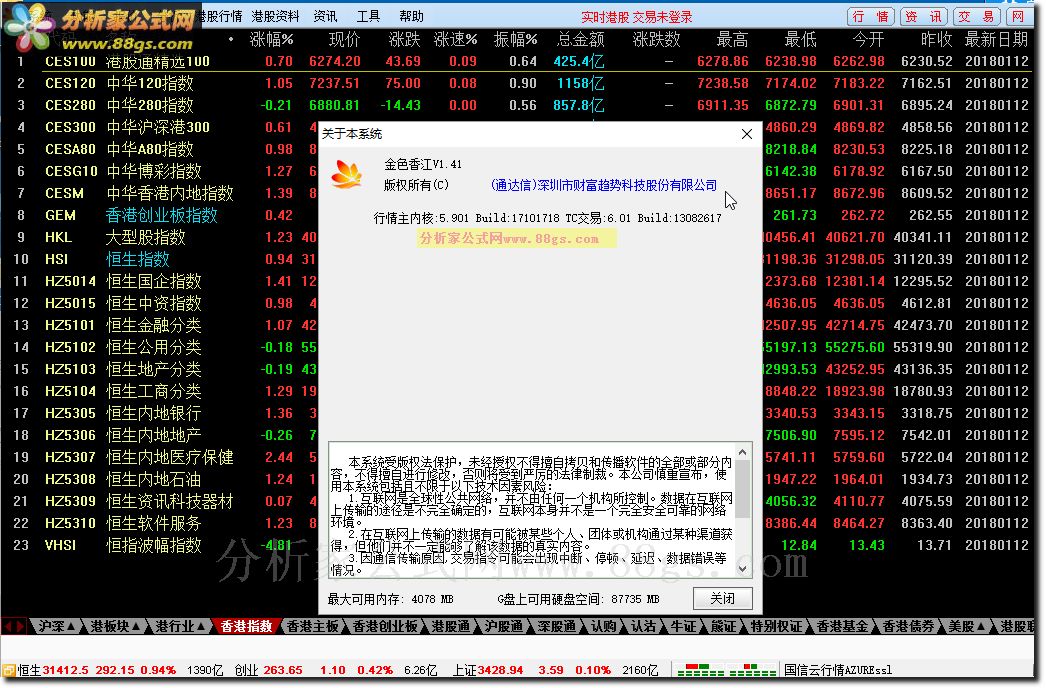Sort by the 最低 column header
The image size is (1046, 688).
801,40
